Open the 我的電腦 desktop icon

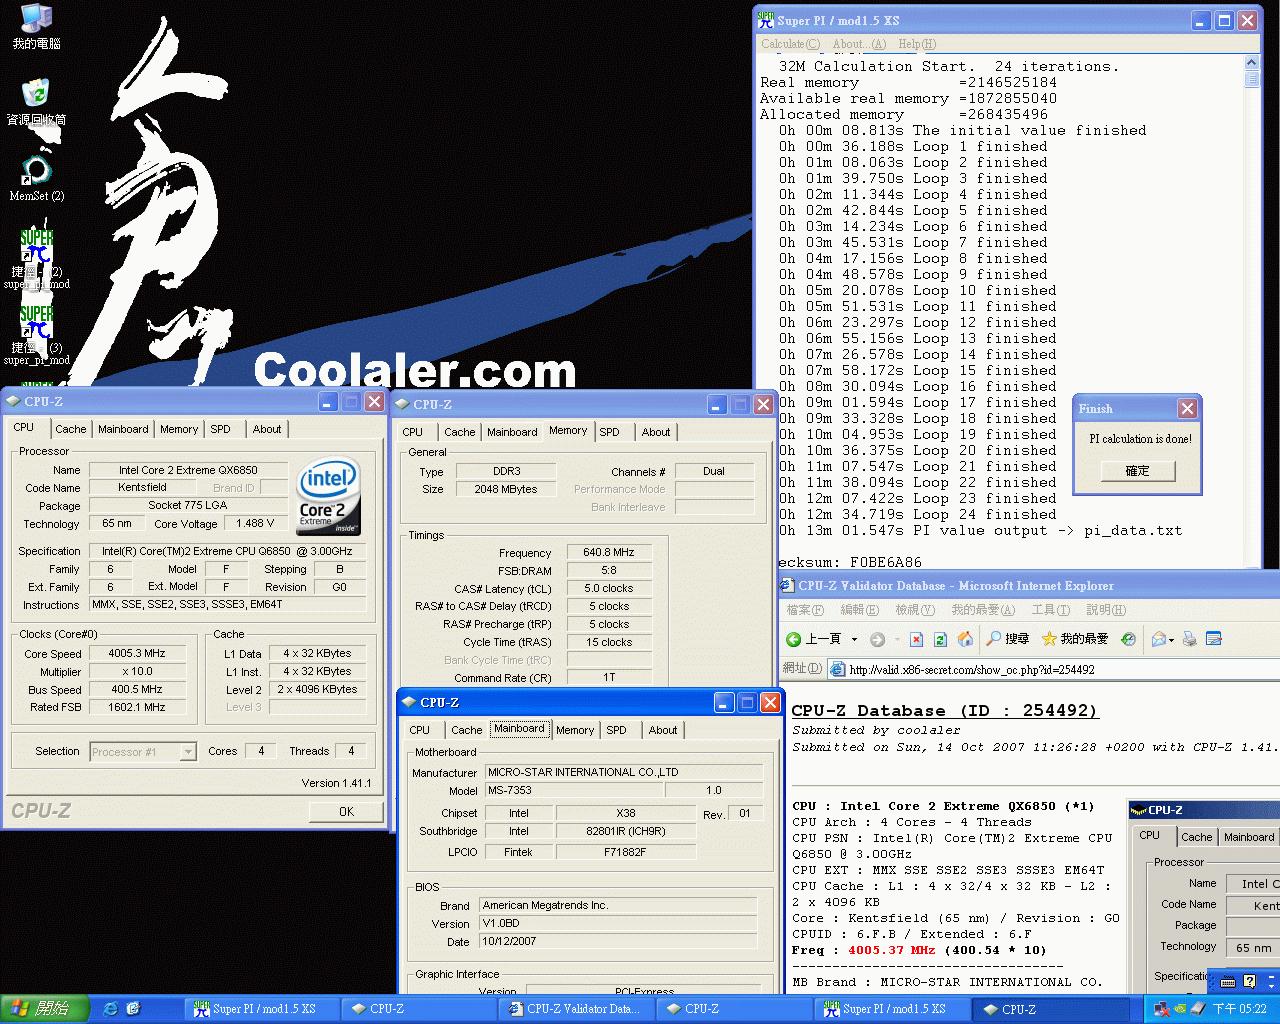[37, 27]
